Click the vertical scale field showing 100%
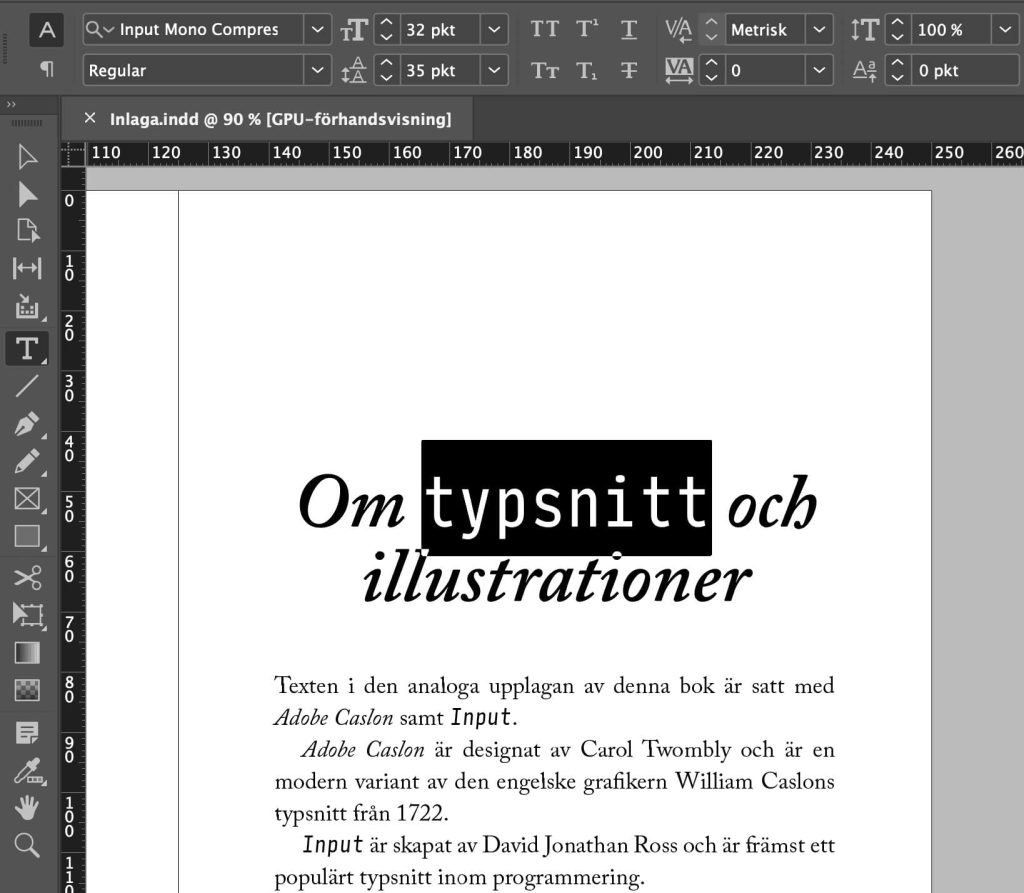The height and width of the screenshot is (893, 1024). point(945,30)
